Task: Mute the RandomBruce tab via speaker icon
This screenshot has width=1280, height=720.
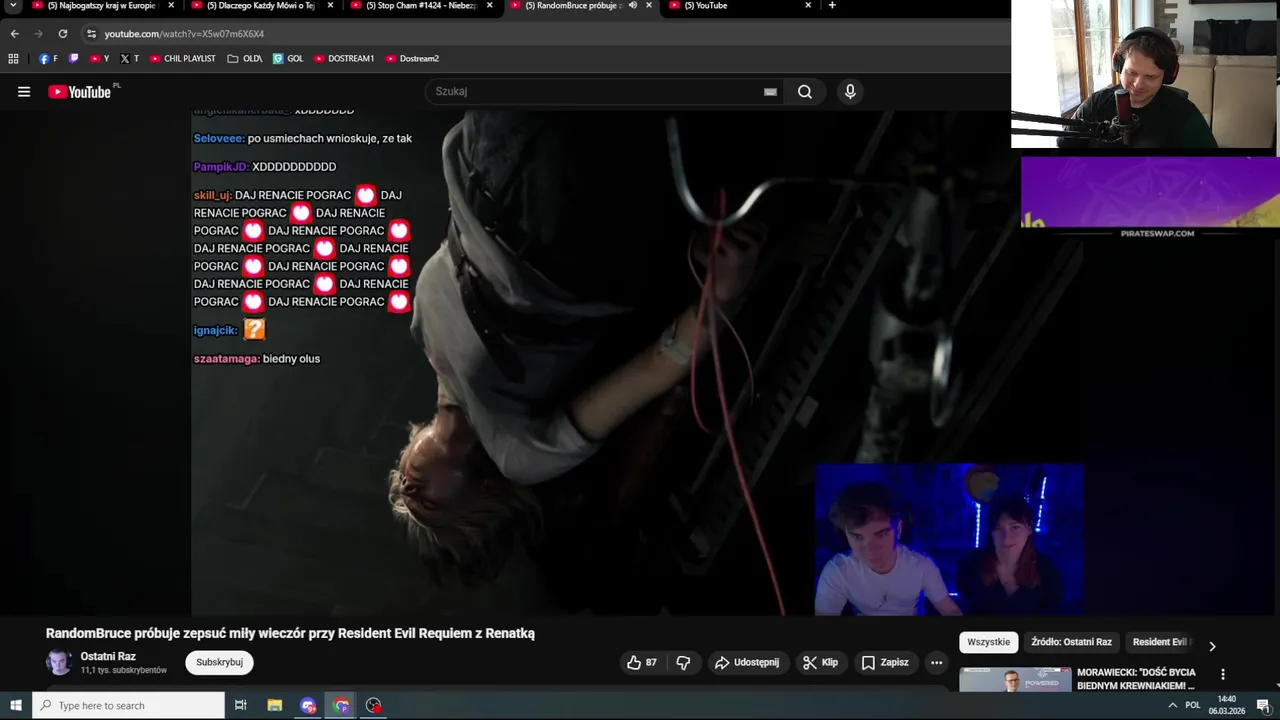Action: pyautogui.click(x=632, y=6)
